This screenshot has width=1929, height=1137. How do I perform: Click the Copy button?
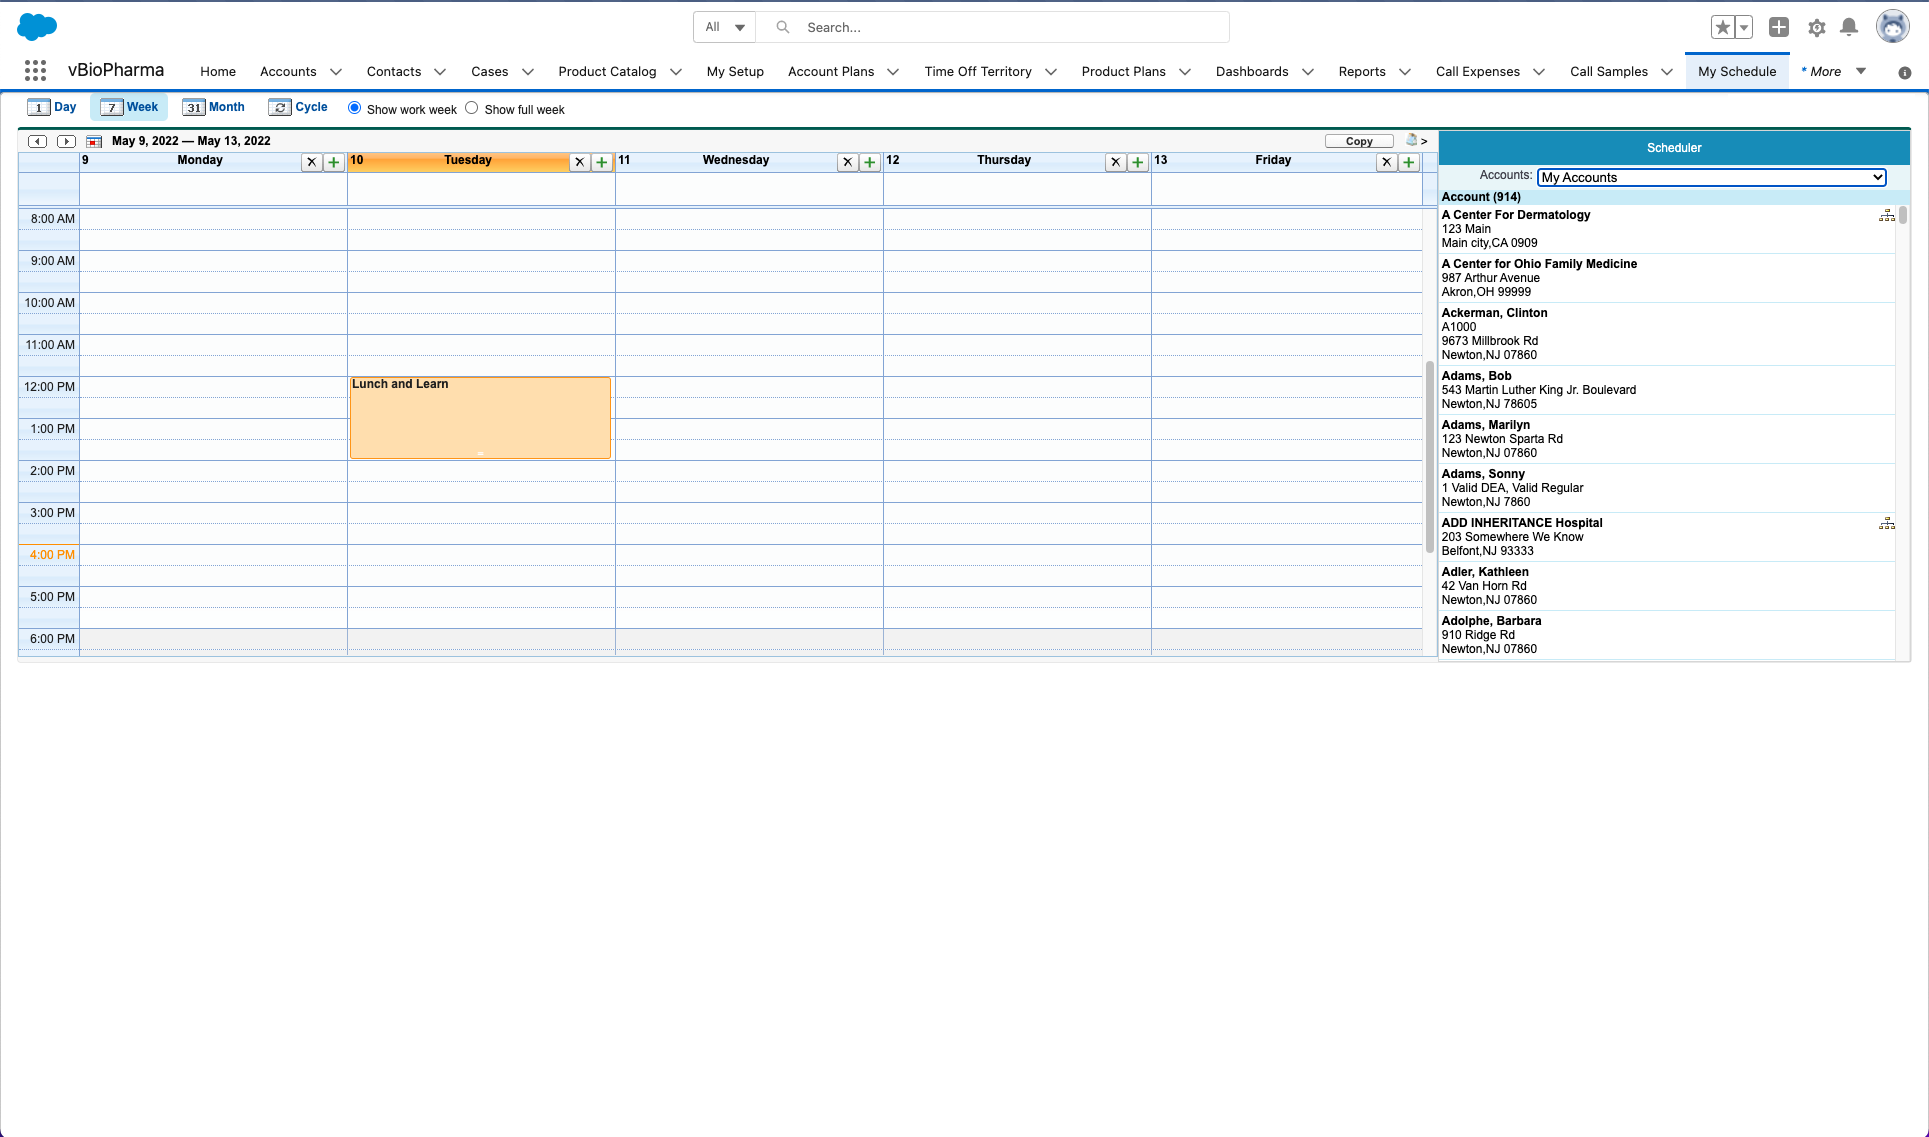pos(1359,141)
